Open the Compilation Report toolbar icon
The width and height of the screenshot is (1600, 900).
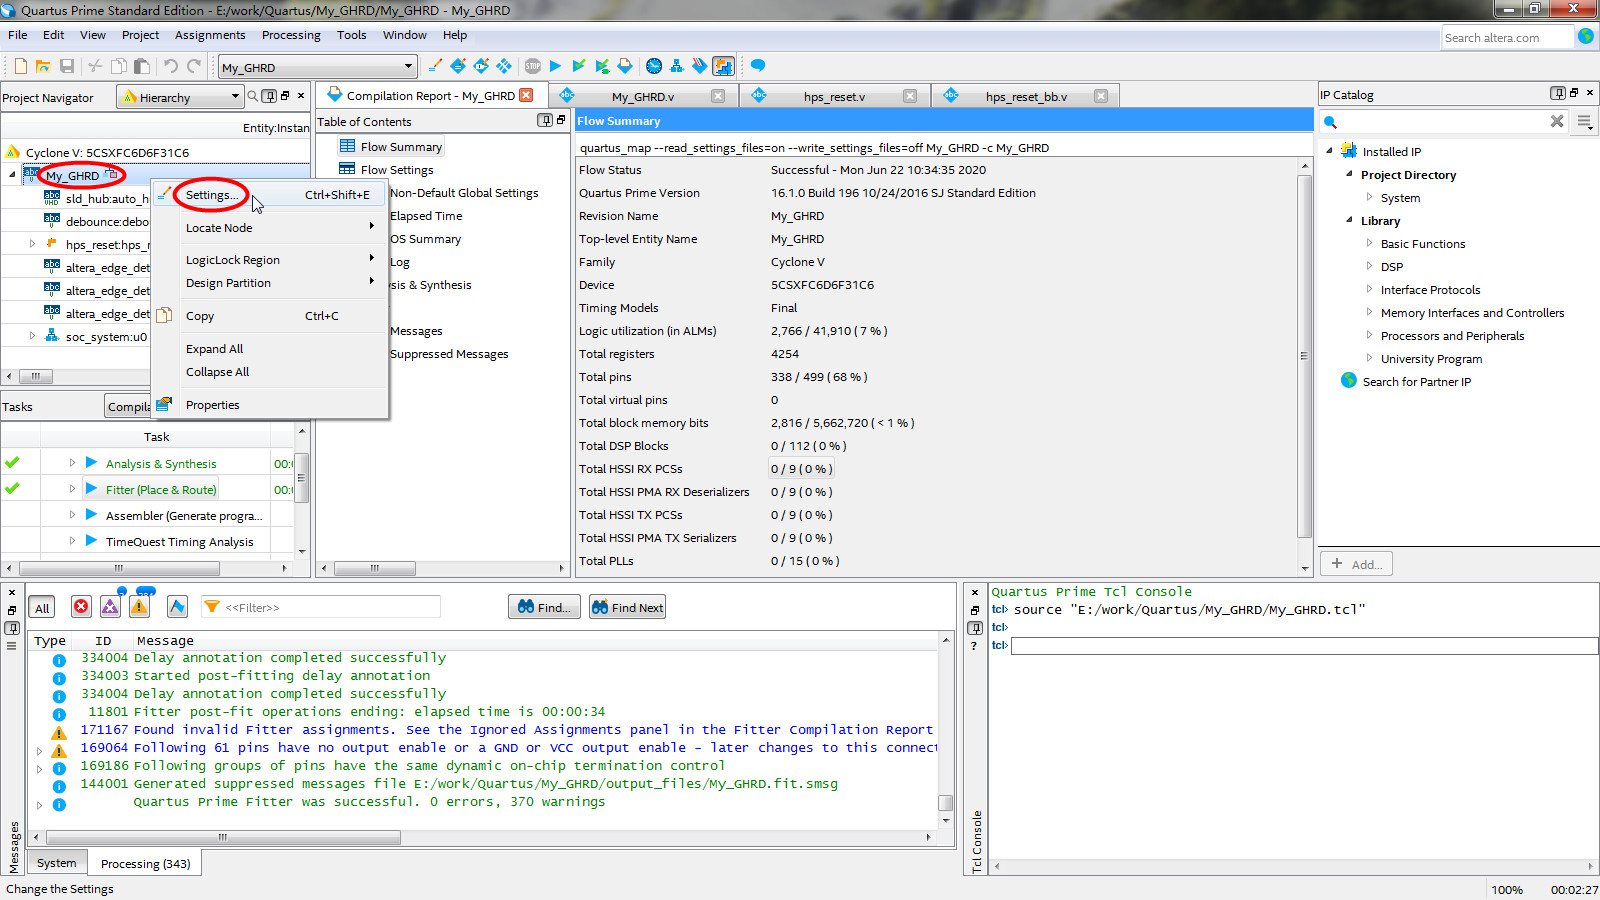(x=625, y=66)
